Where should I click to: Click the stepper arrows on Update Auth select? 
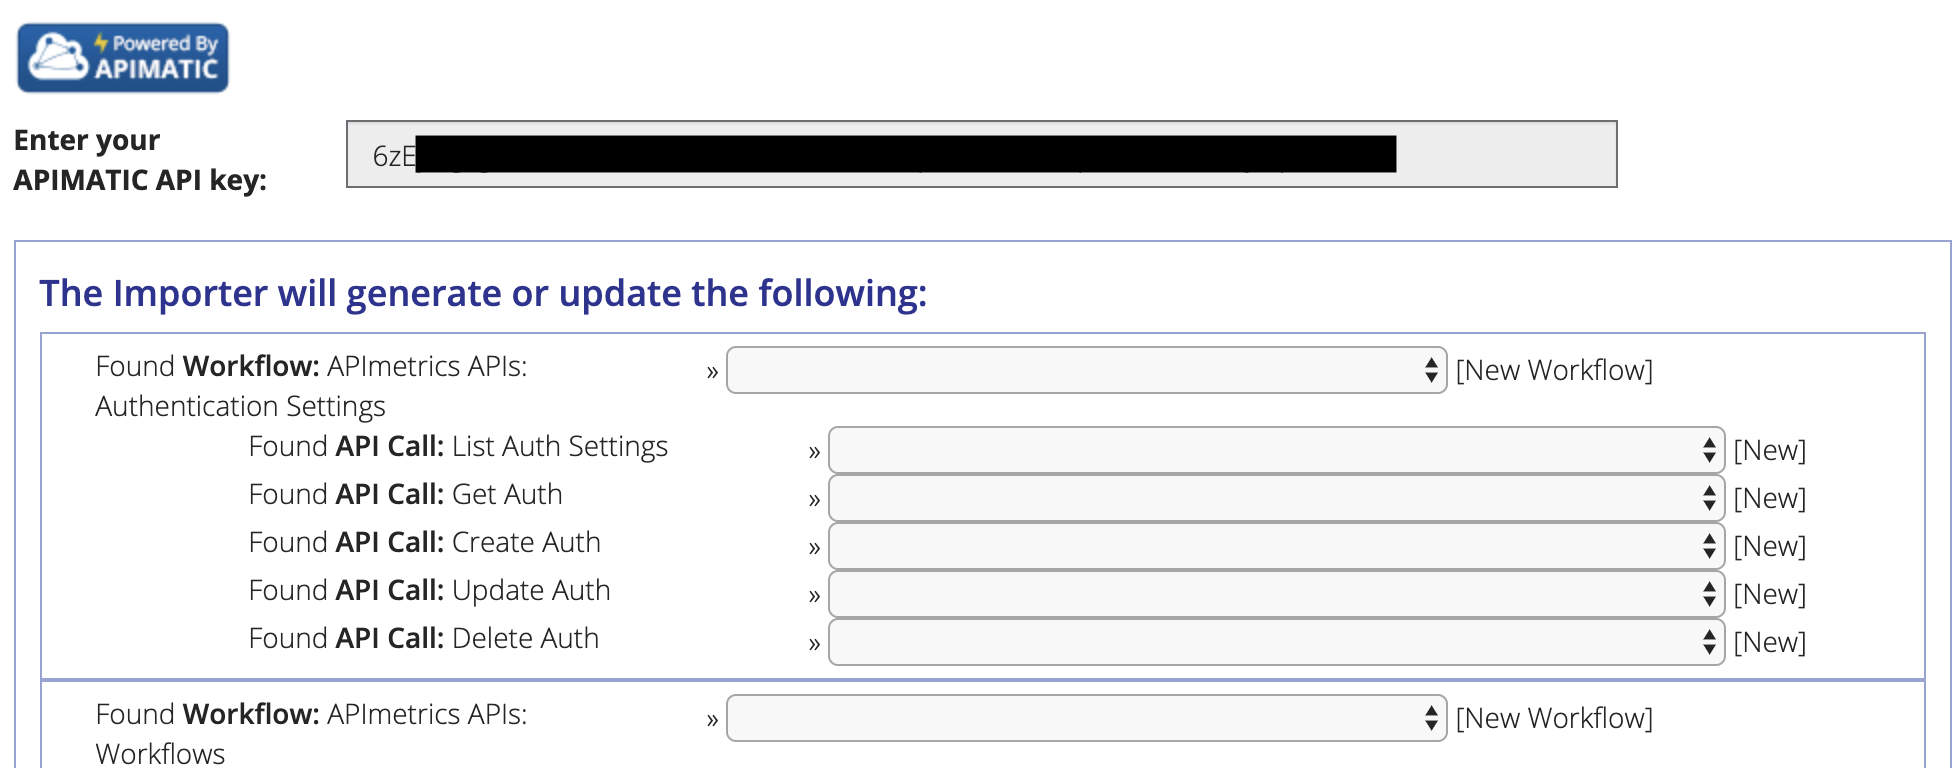pos(1709,594)
